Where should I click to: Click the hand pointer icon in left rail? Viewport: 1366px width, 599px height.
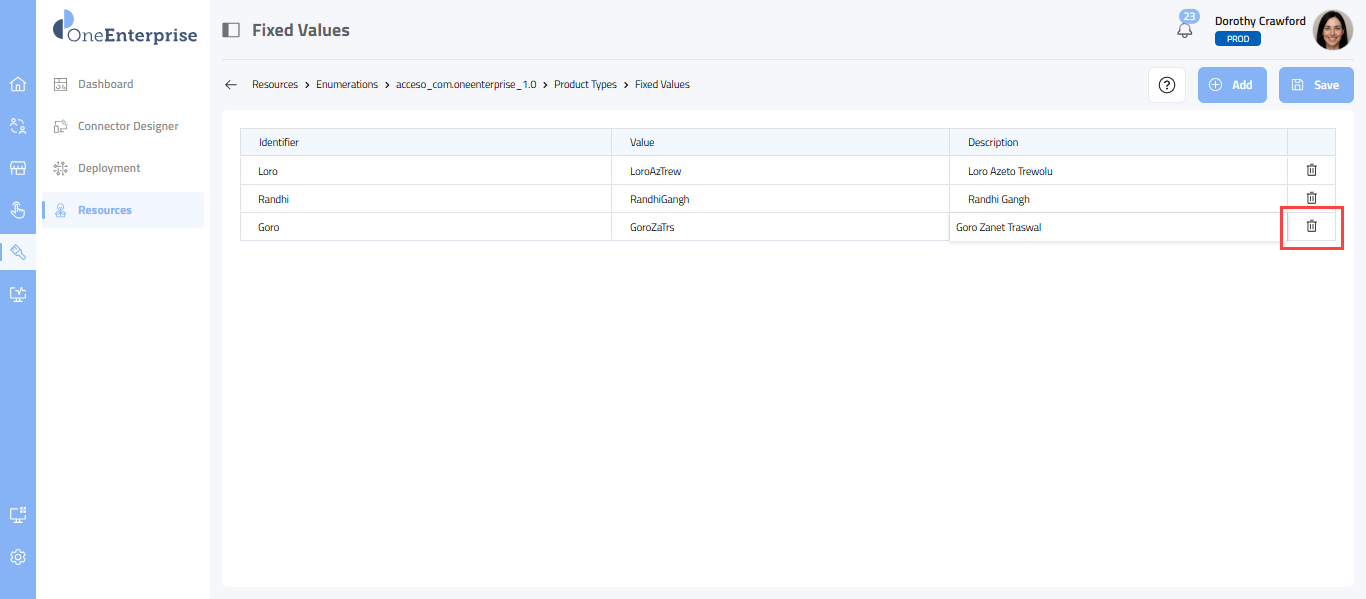(18, 210)
